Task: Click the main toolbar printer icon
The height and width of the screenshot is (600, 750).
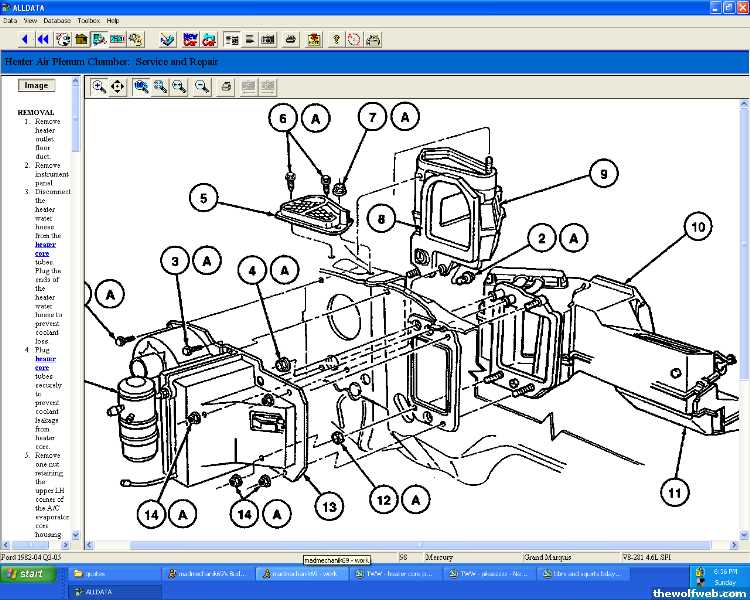Action: (289, 39)
